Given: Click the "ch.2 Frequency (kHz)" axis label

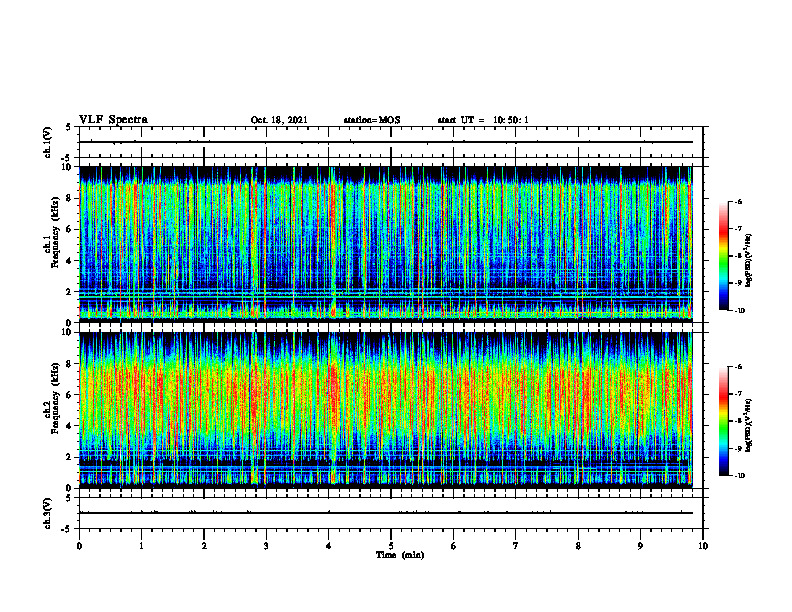Looking at the screenshot, I should 52,398.
